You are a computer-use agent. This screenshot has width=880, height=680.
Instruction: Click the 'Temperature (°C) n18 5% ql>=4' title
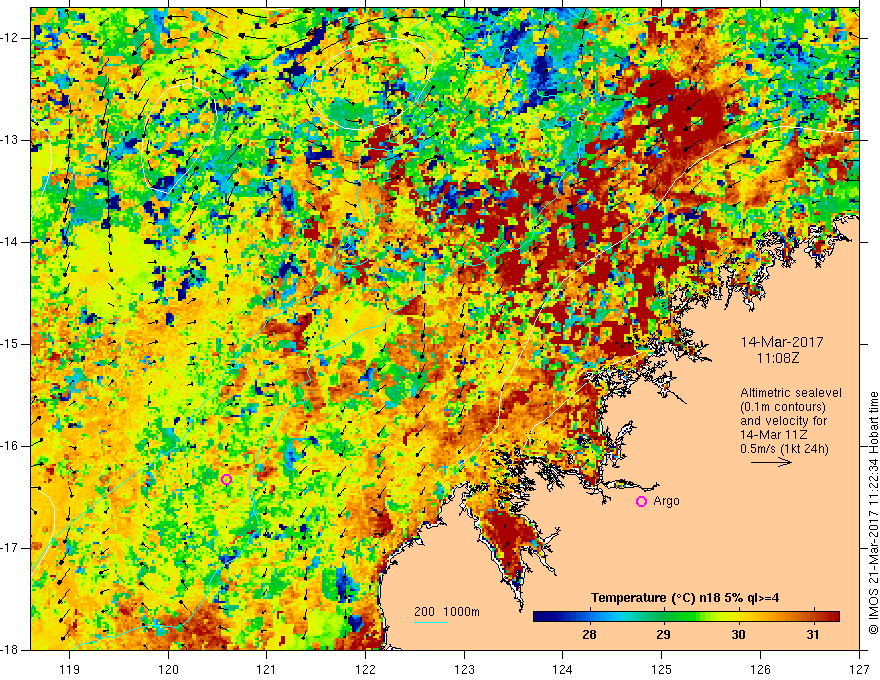[685, 598]
